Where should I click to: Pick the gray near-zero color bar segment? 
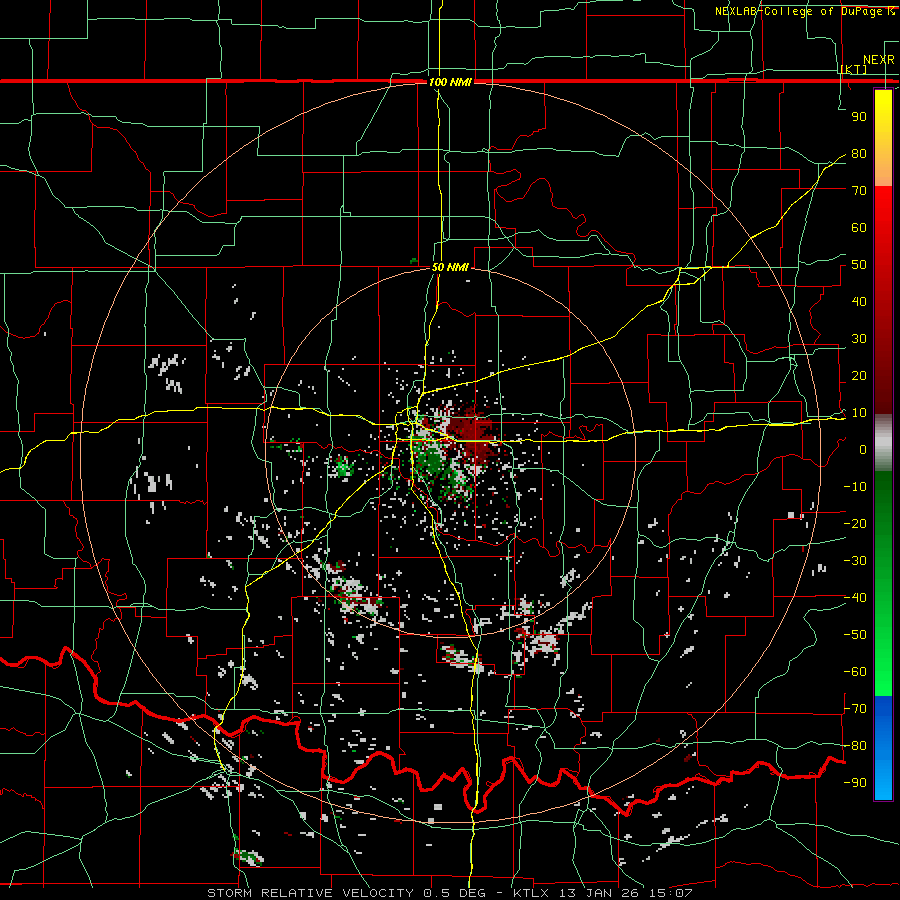pos(883,443)
